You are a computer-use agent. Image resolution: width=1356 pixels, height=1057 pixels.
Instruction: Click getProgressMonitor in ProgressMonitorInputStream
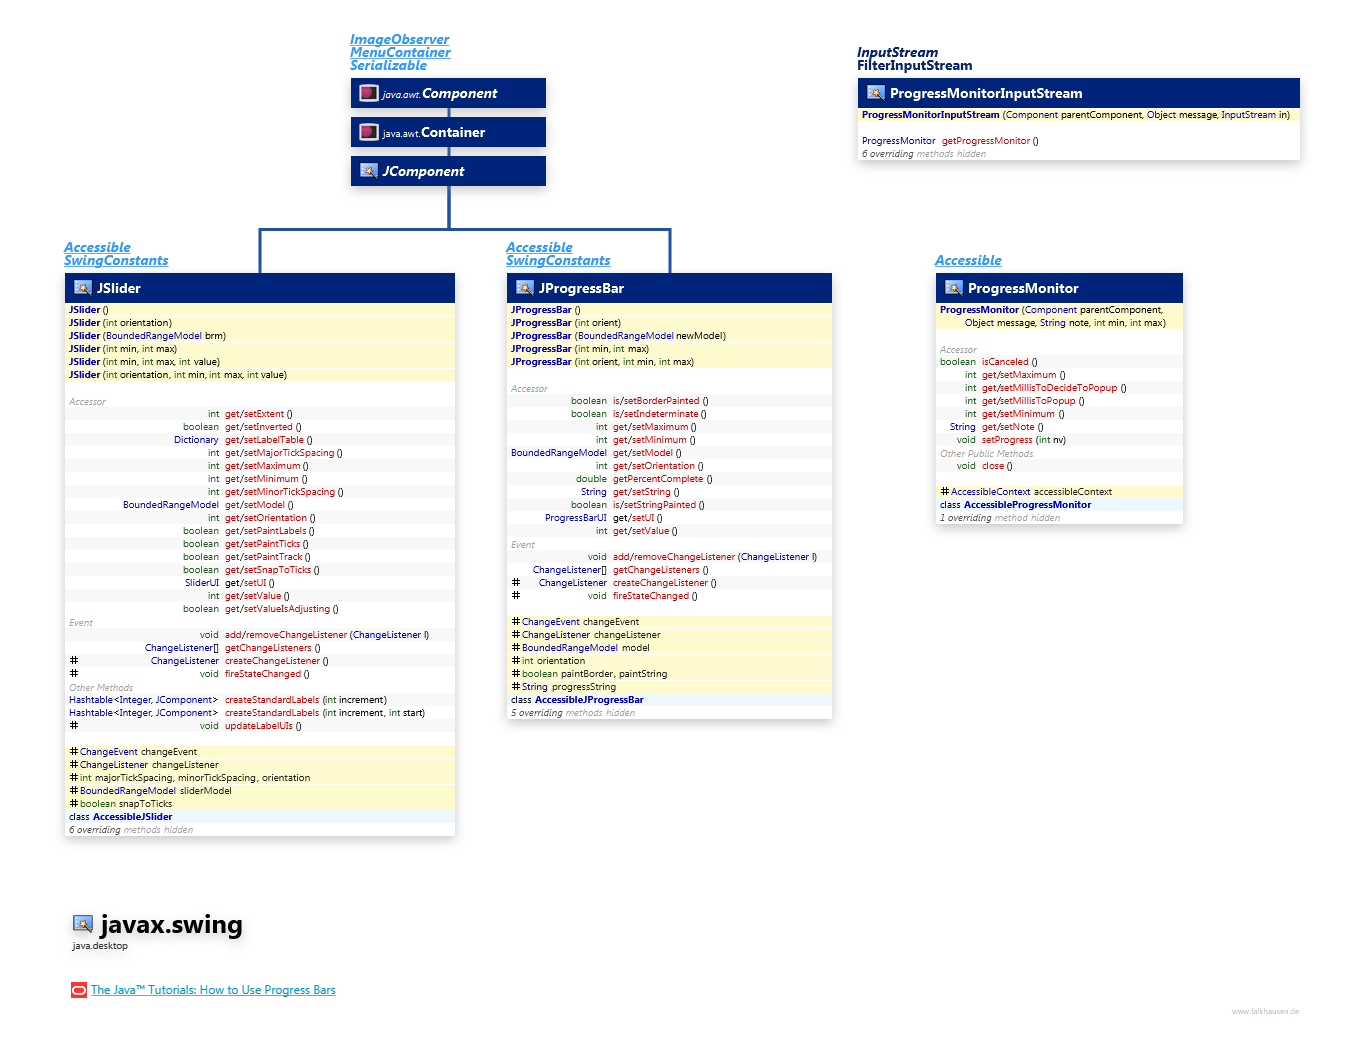pyautogui.click(x=986, y=141)
